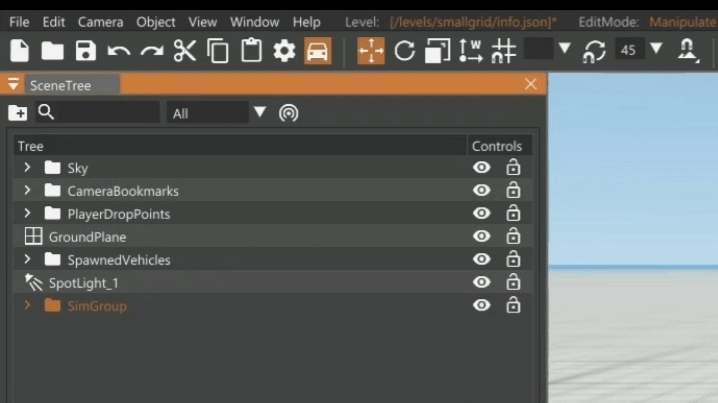Toggle rotation snapping magnet icon
This screenshot has height=403, width=718.
click(594, 50)
